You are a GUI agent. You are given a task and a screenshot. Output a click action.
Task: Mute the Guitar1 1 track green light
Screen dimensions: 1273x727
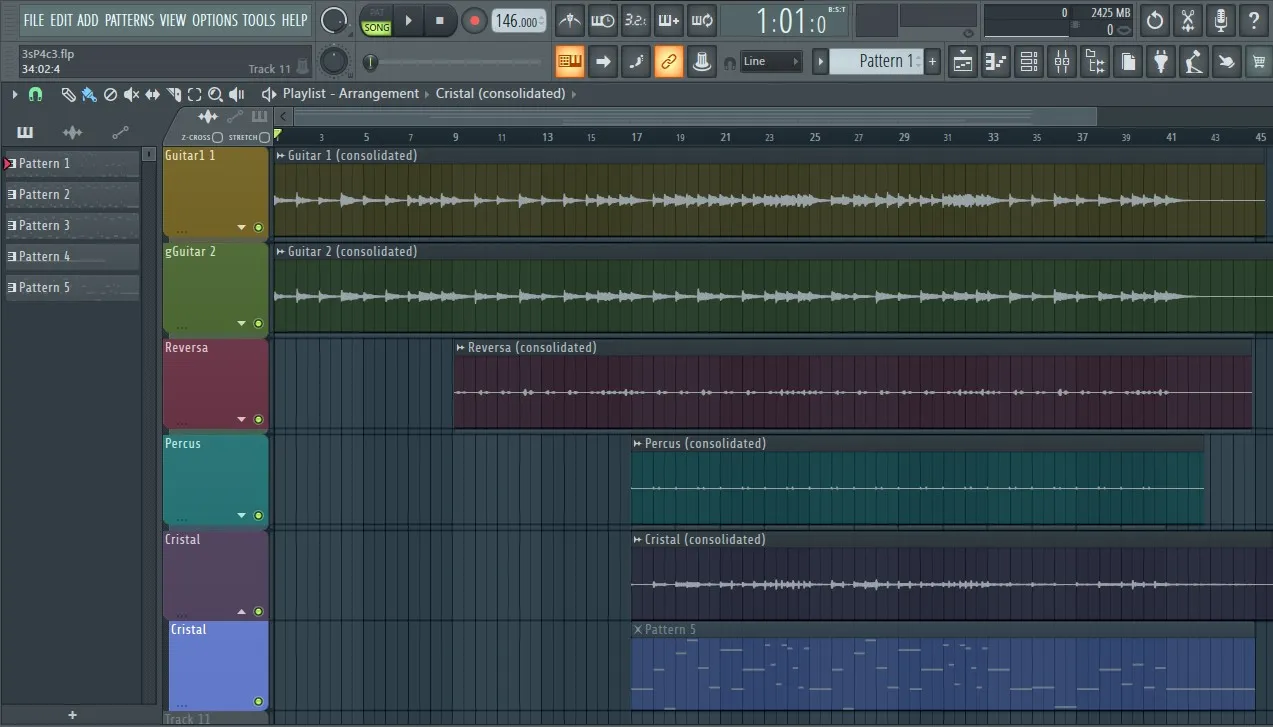(258, 228)
